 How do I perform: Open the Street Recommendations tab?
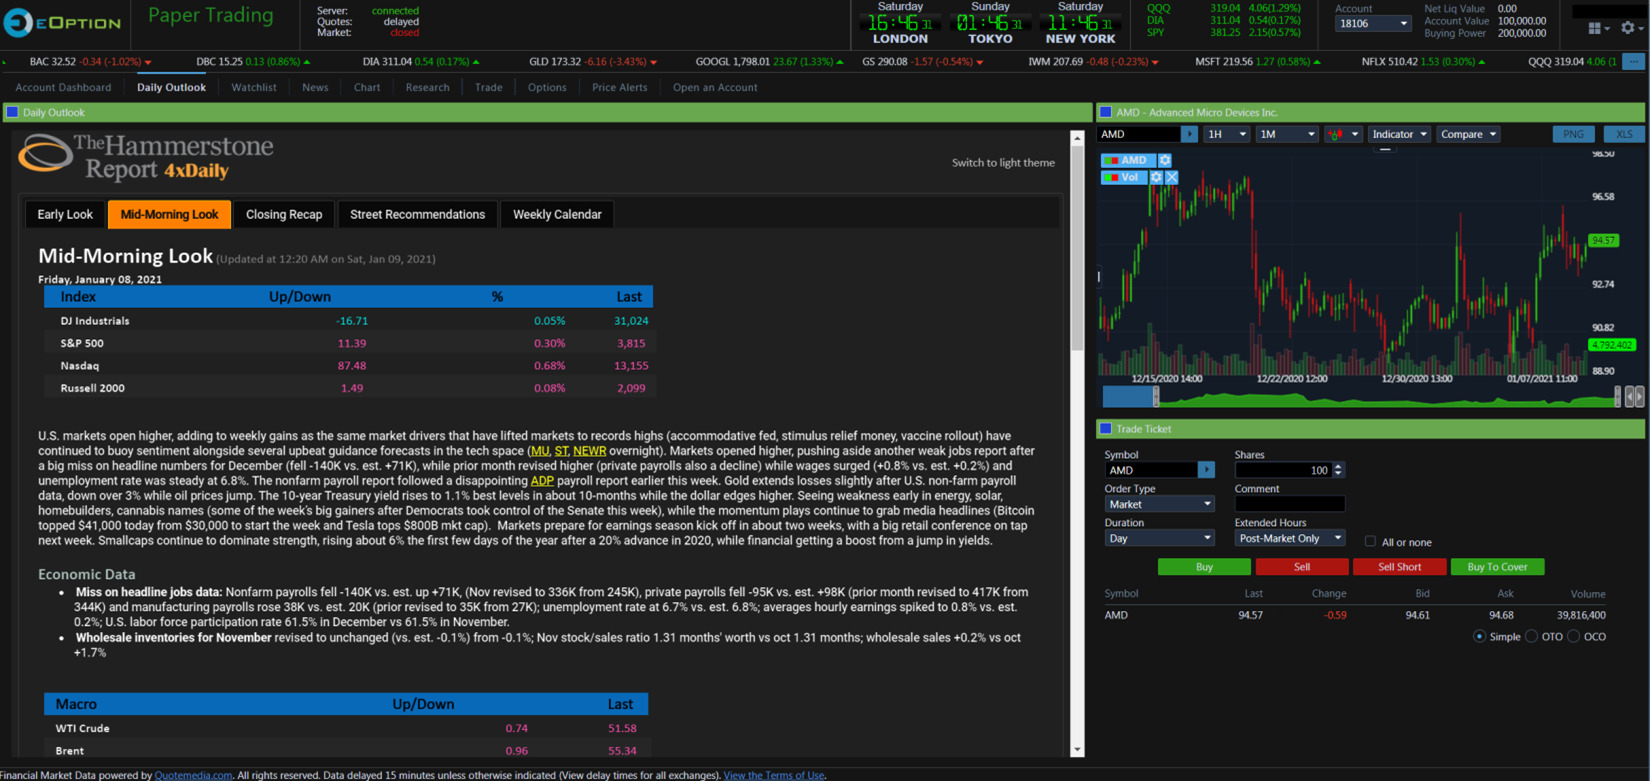[417, 214]
